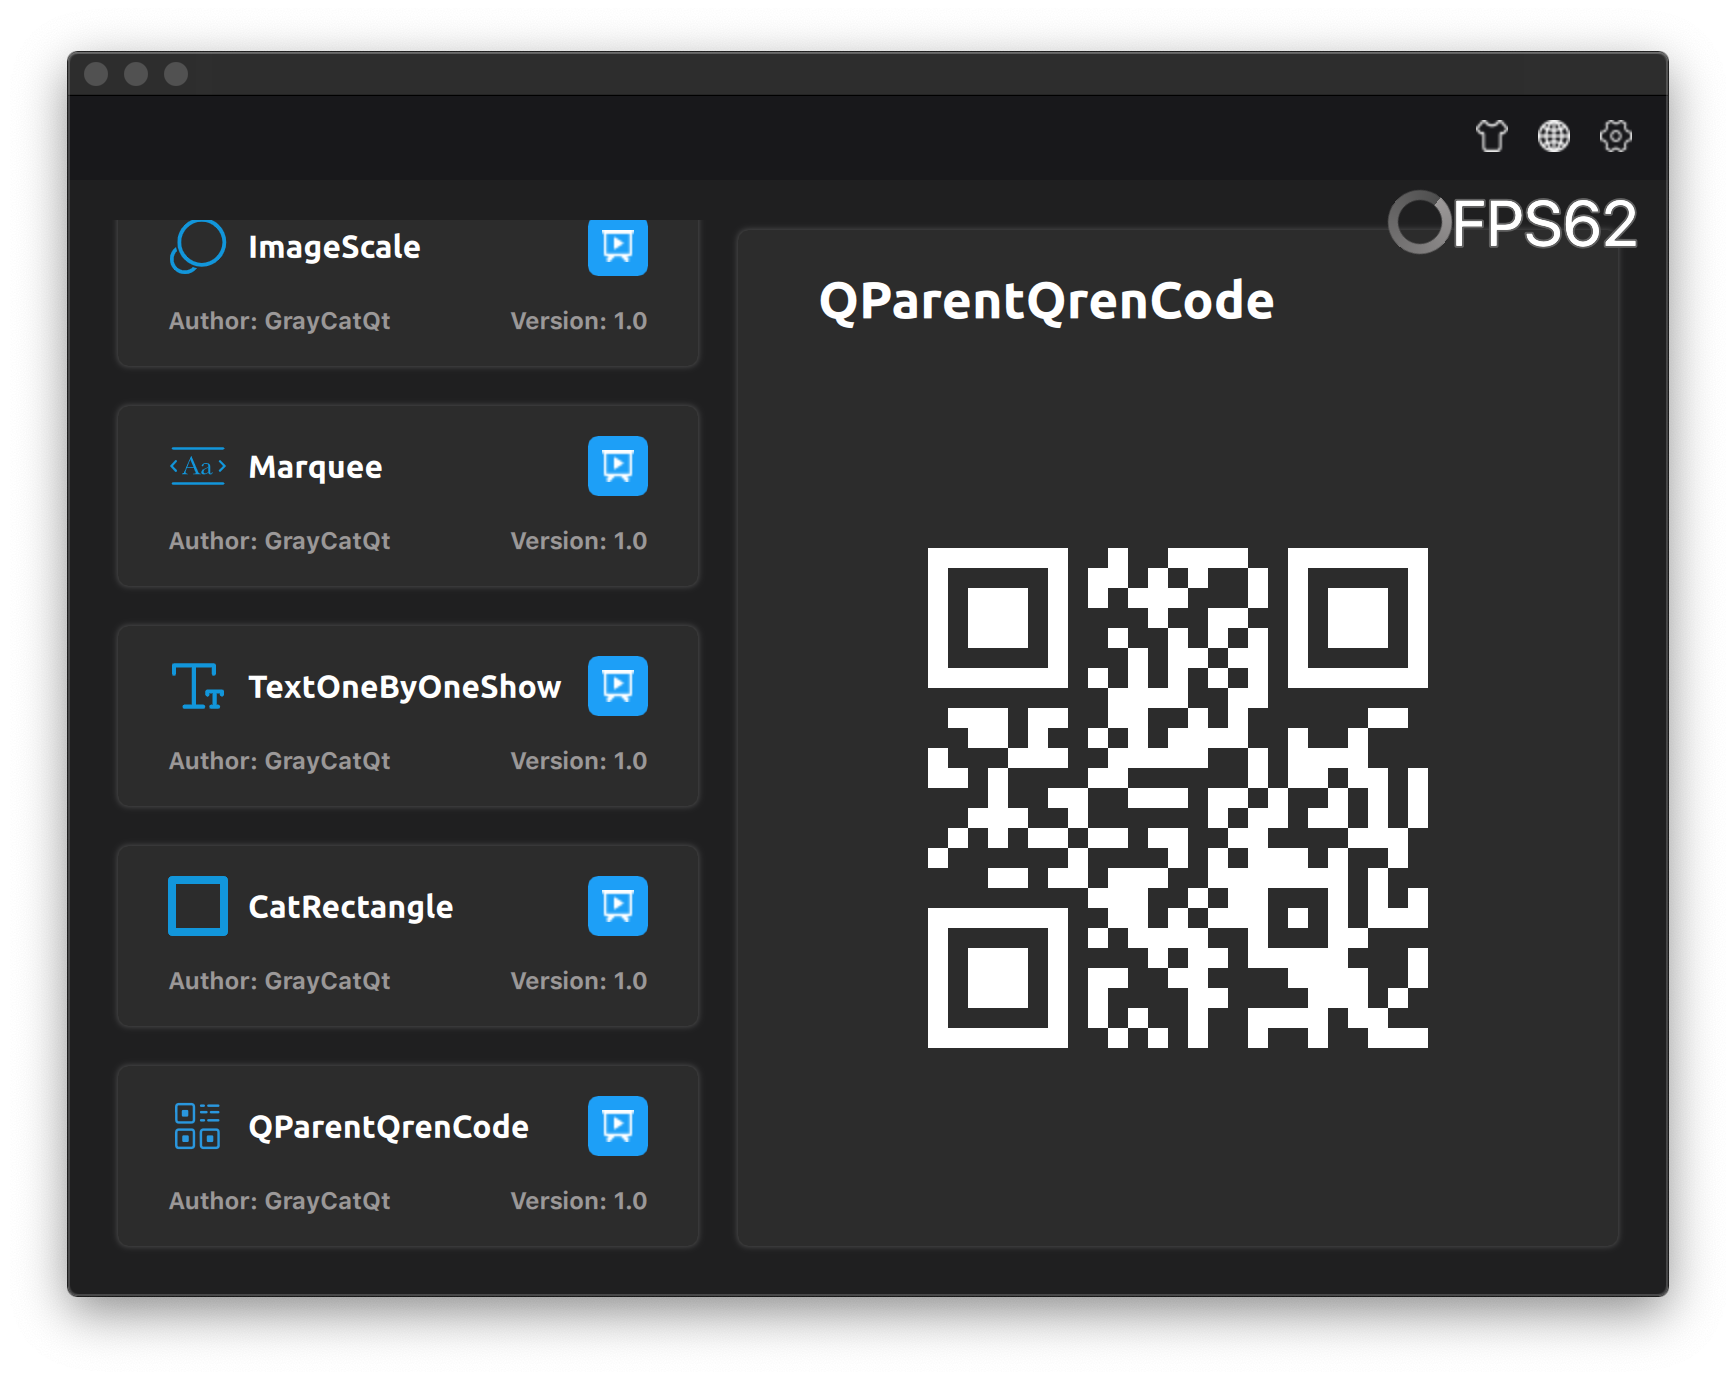This screenshot has height=1380, width=1736.
Task: Select the QParentQrenCode title in the list
Action: (x=388, y=1127)
